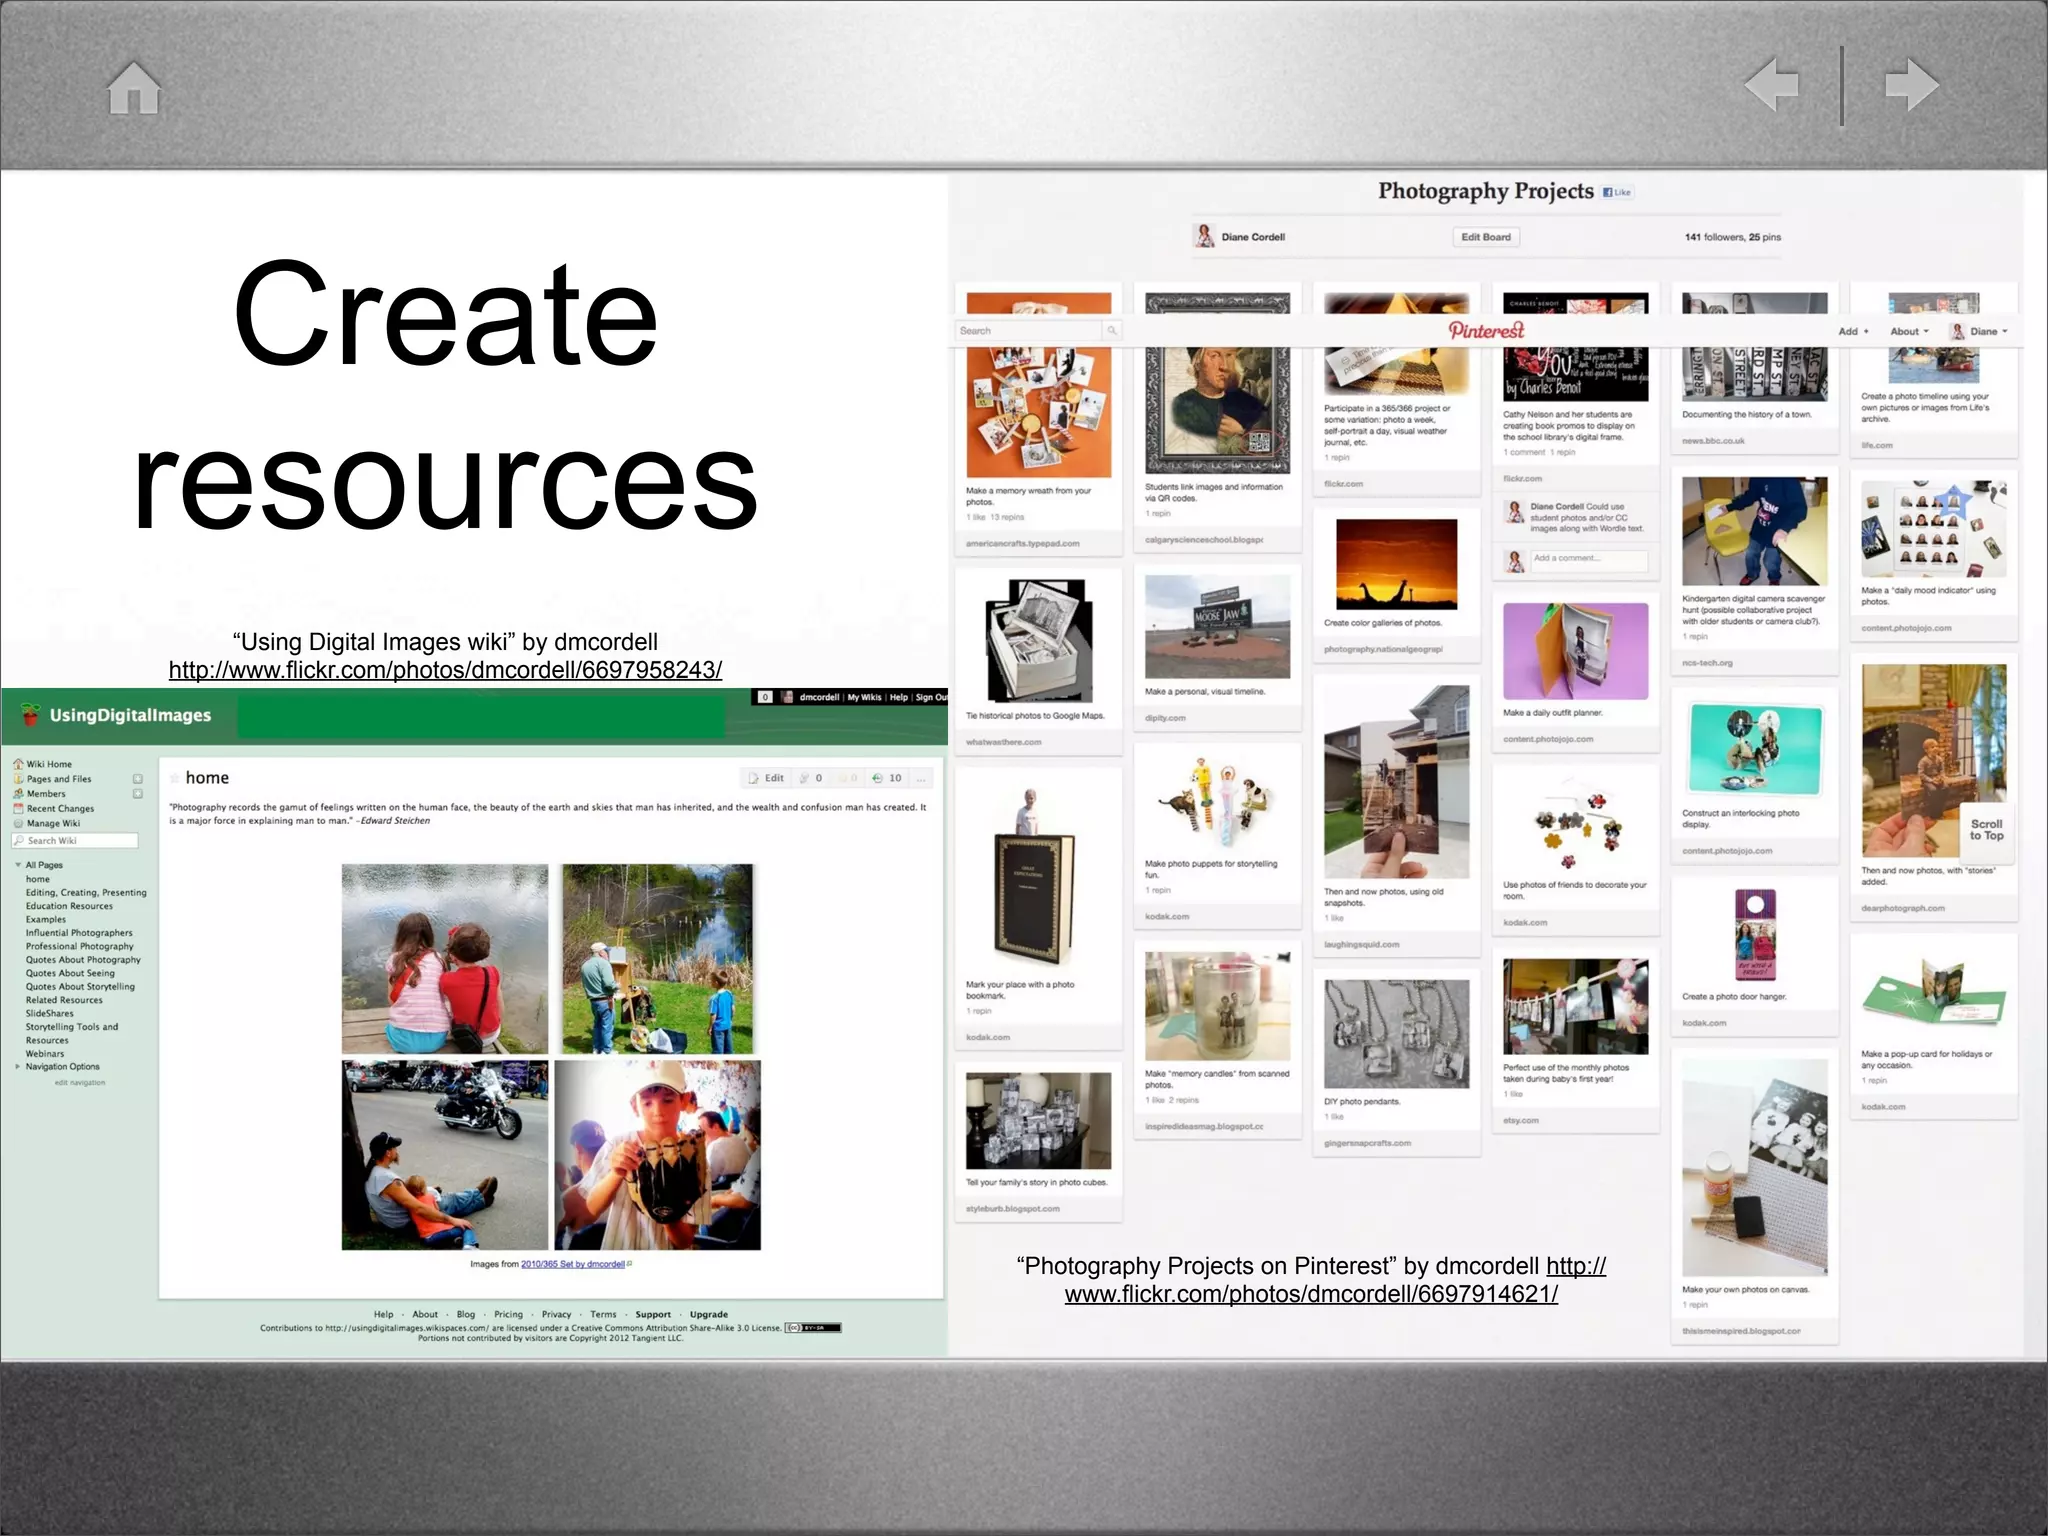Open Influential Photographers page
2048x1536 pixels.
coord(79,933)
